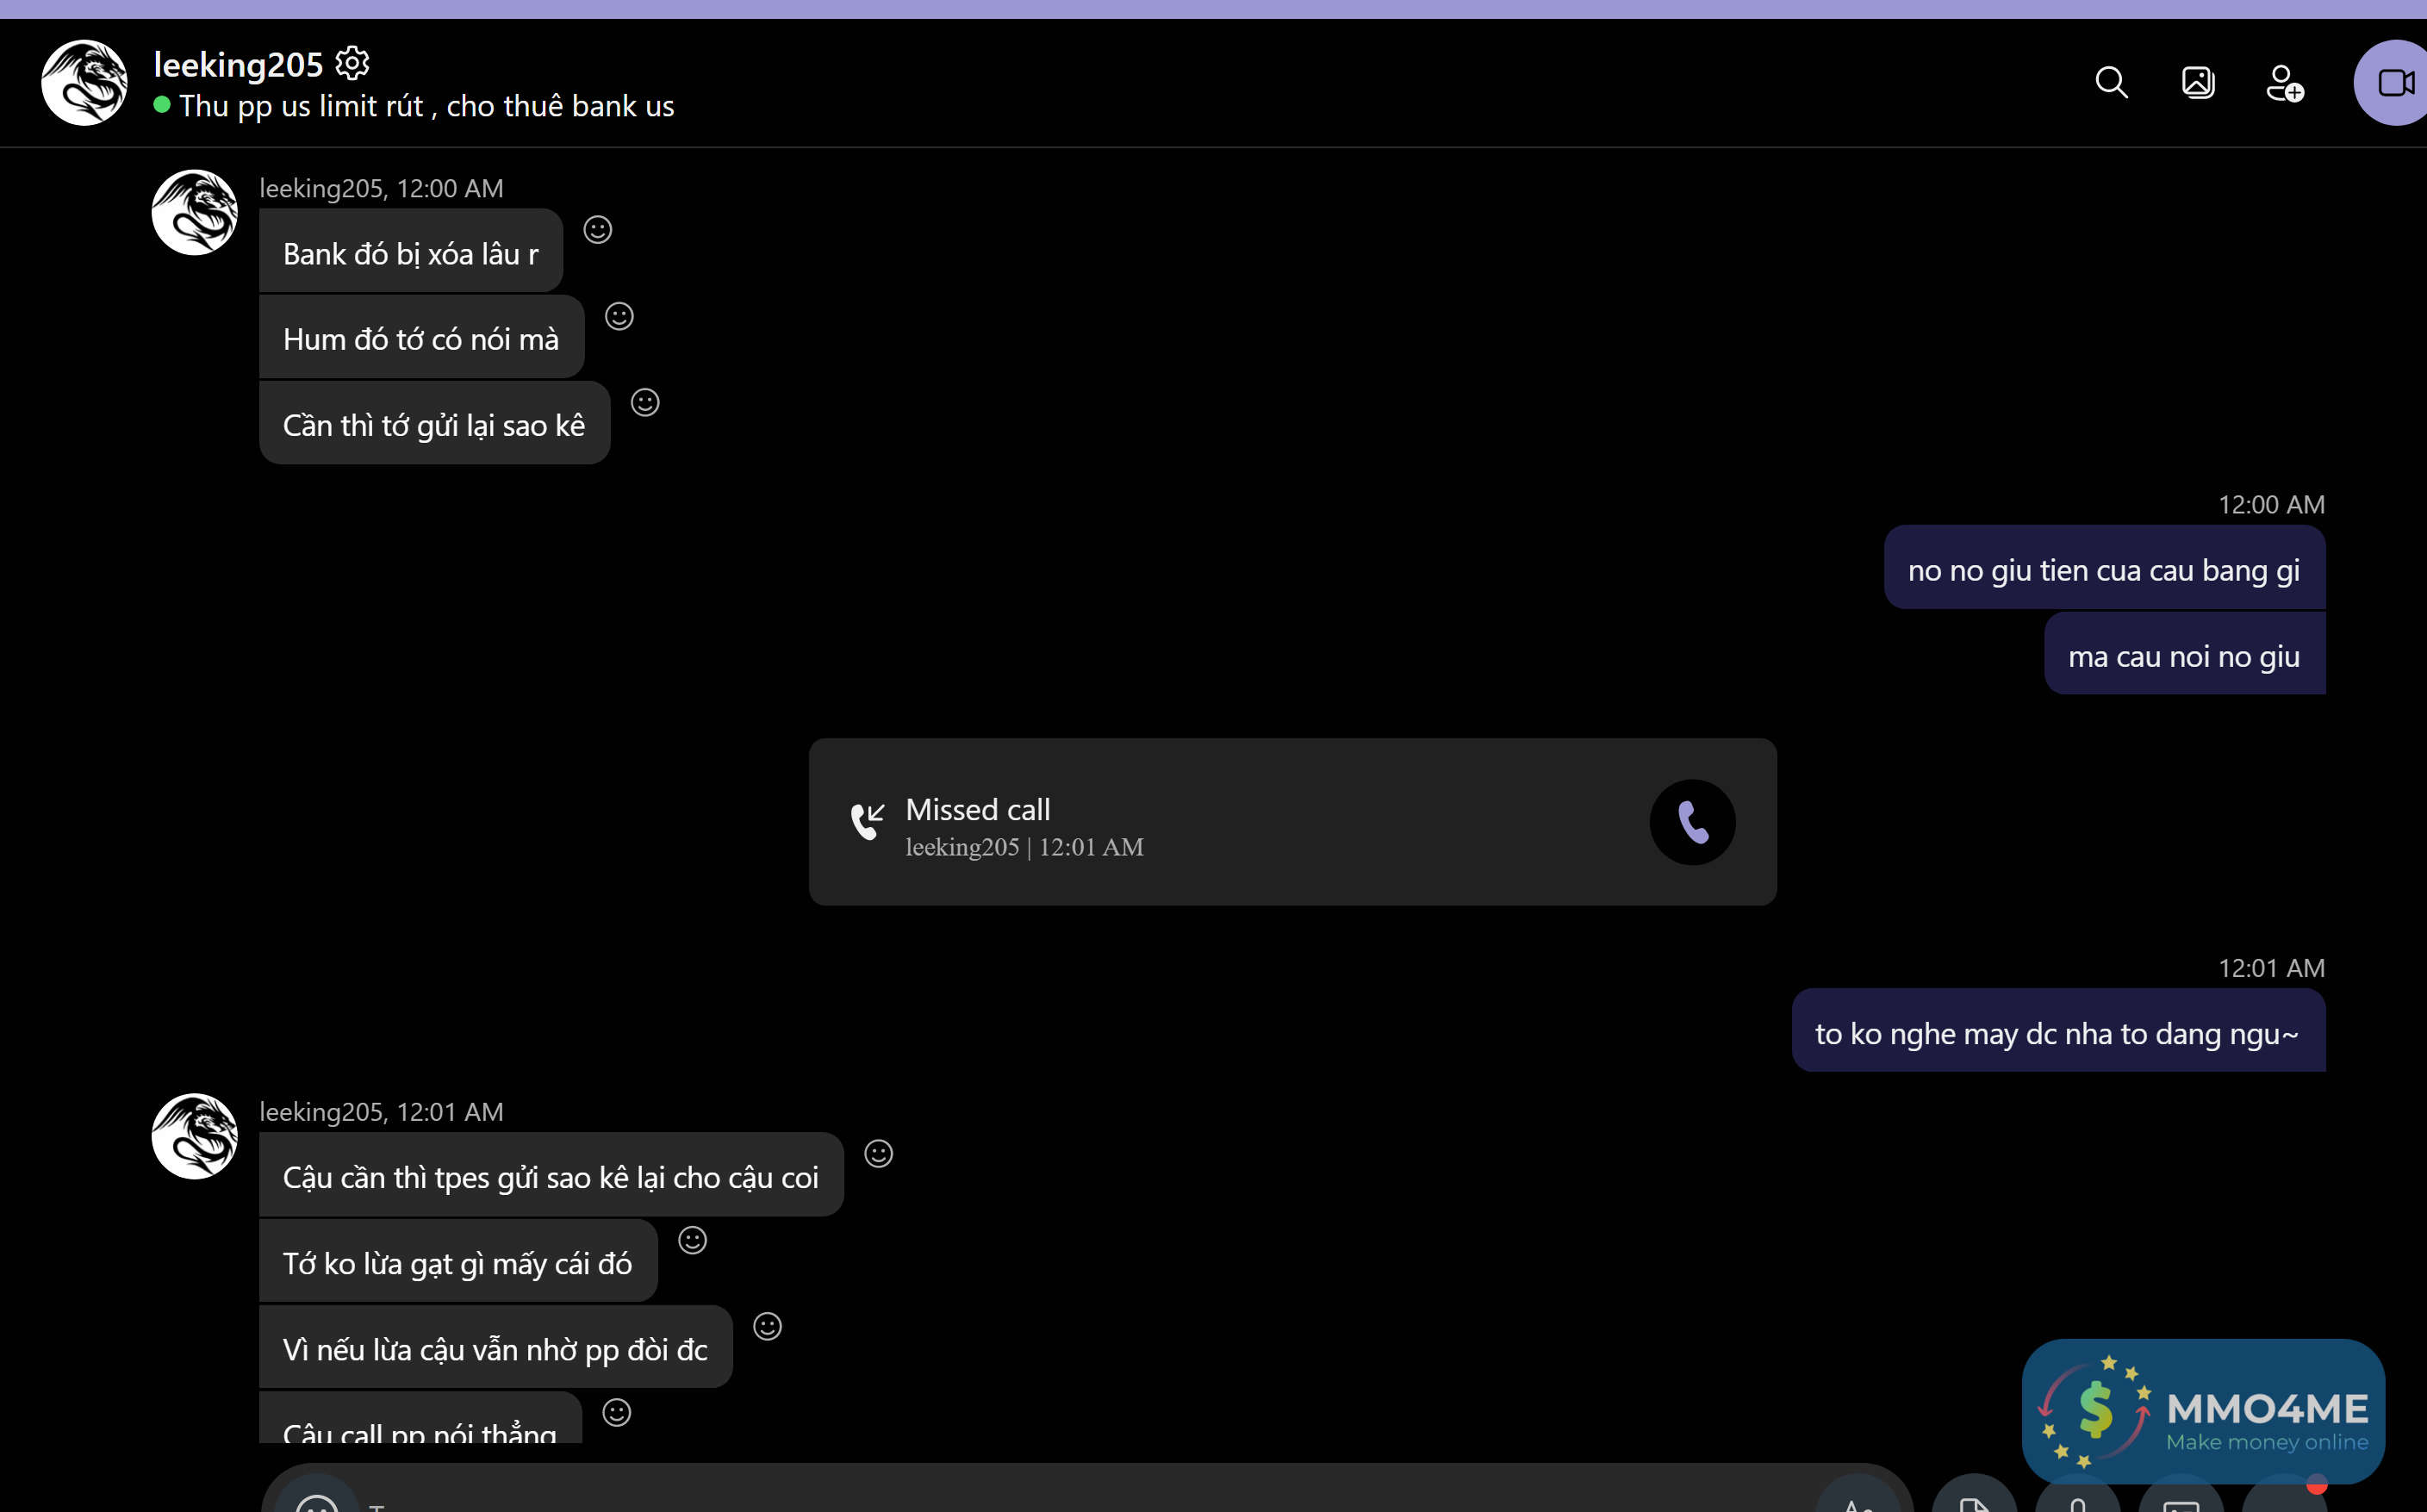This screenshot has width=2427, height=1512.
Task: React to the "Cần thì tớ gửi lại sao kê" message
Action: 645,402
